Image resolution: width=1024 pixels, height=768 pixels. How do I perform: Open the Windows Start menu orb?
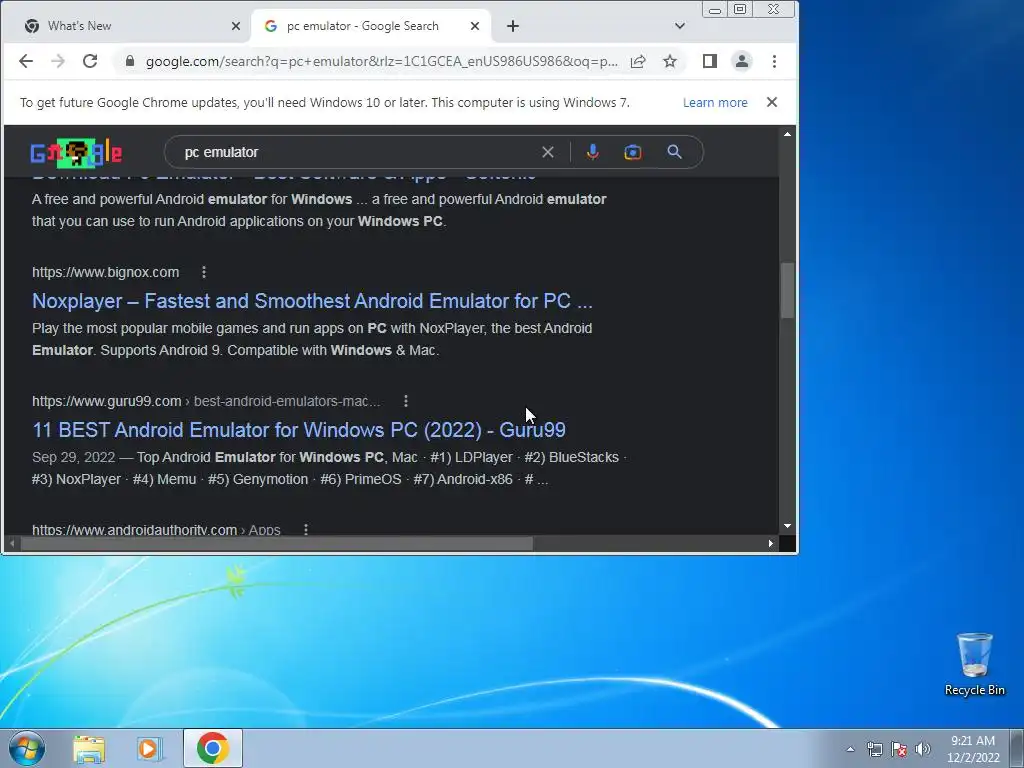[27, 748]
